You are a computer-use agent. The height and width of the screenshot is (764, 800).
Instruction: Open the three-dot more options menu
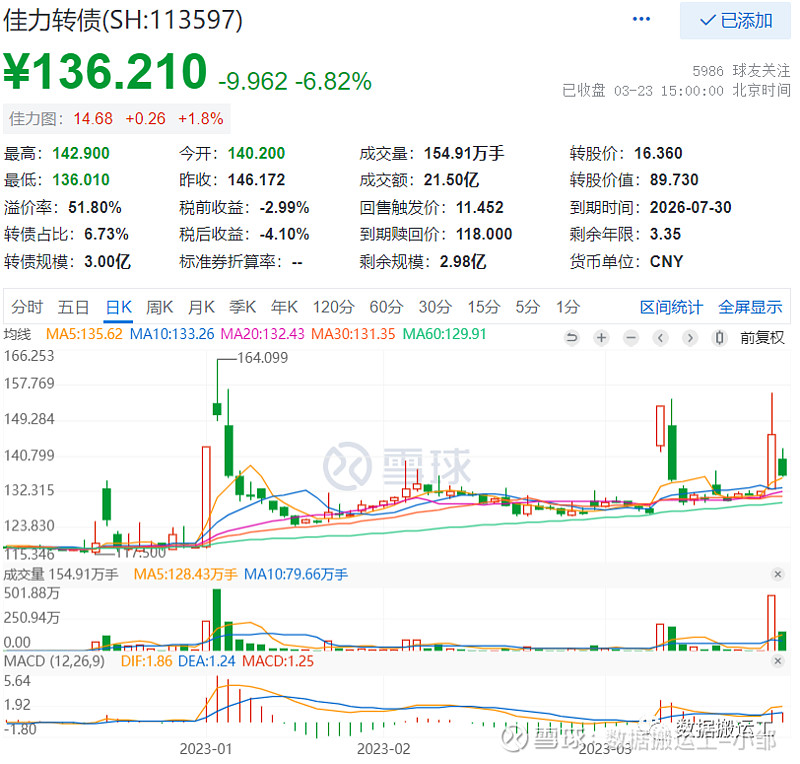click(x=641, y=19)
